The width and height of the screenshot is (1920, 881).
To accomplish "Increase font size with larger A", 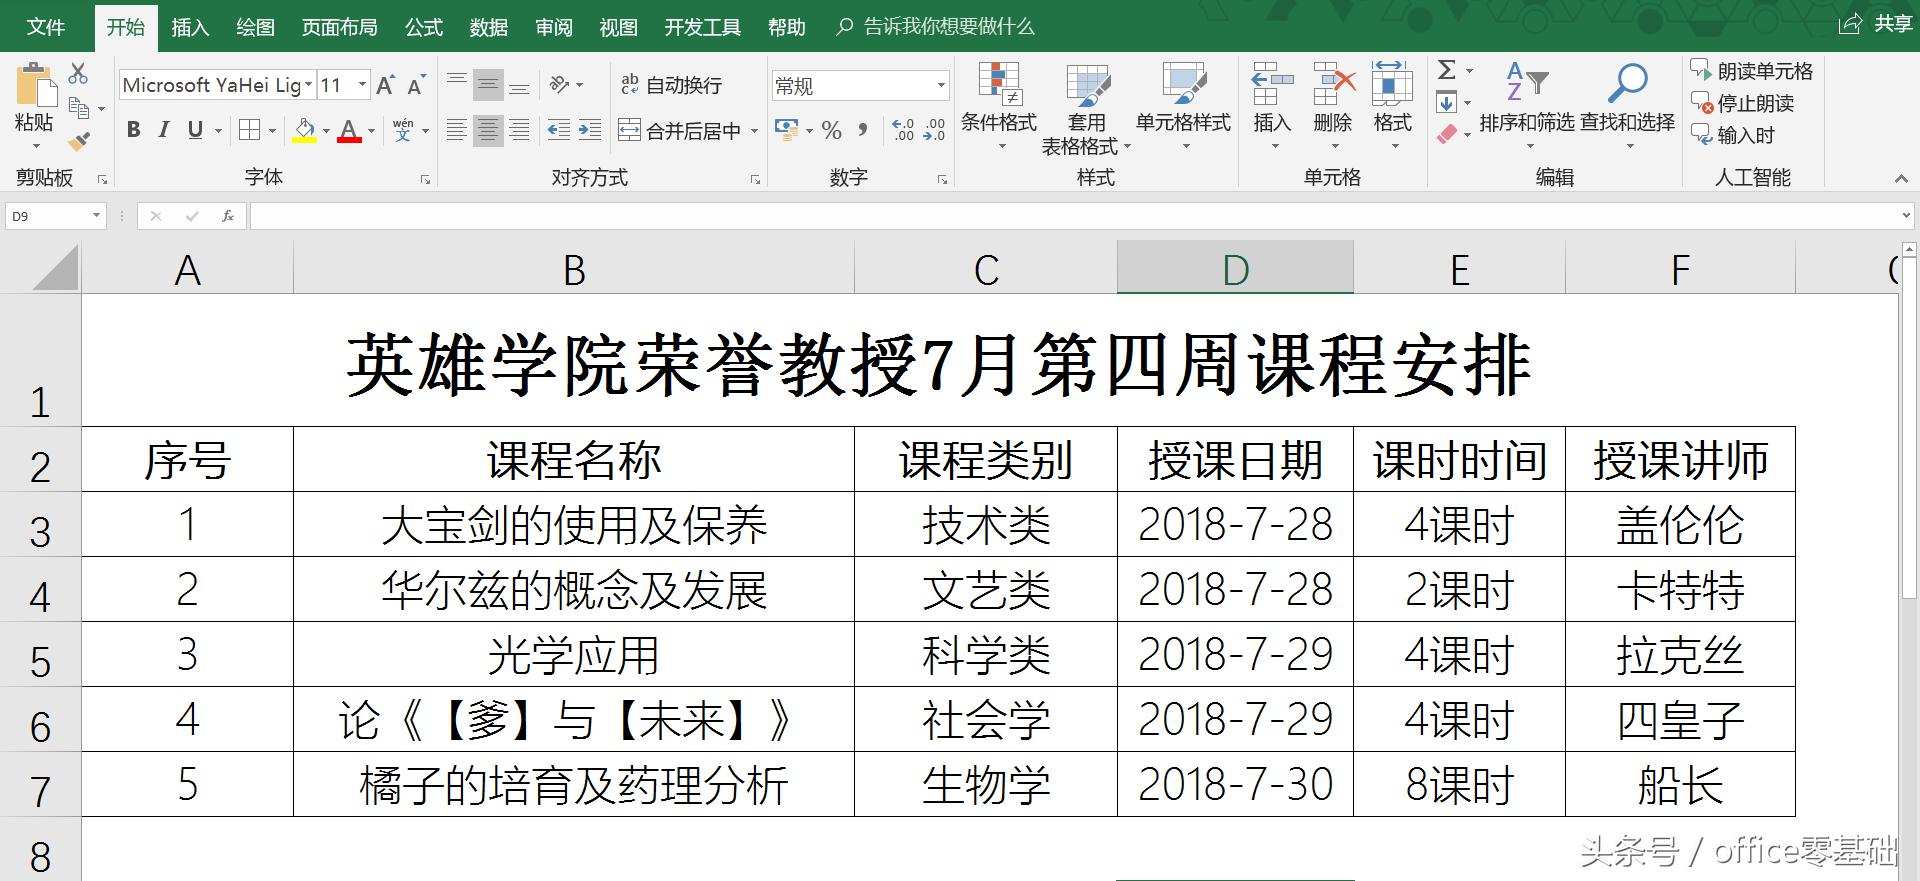I will [385, 85].
